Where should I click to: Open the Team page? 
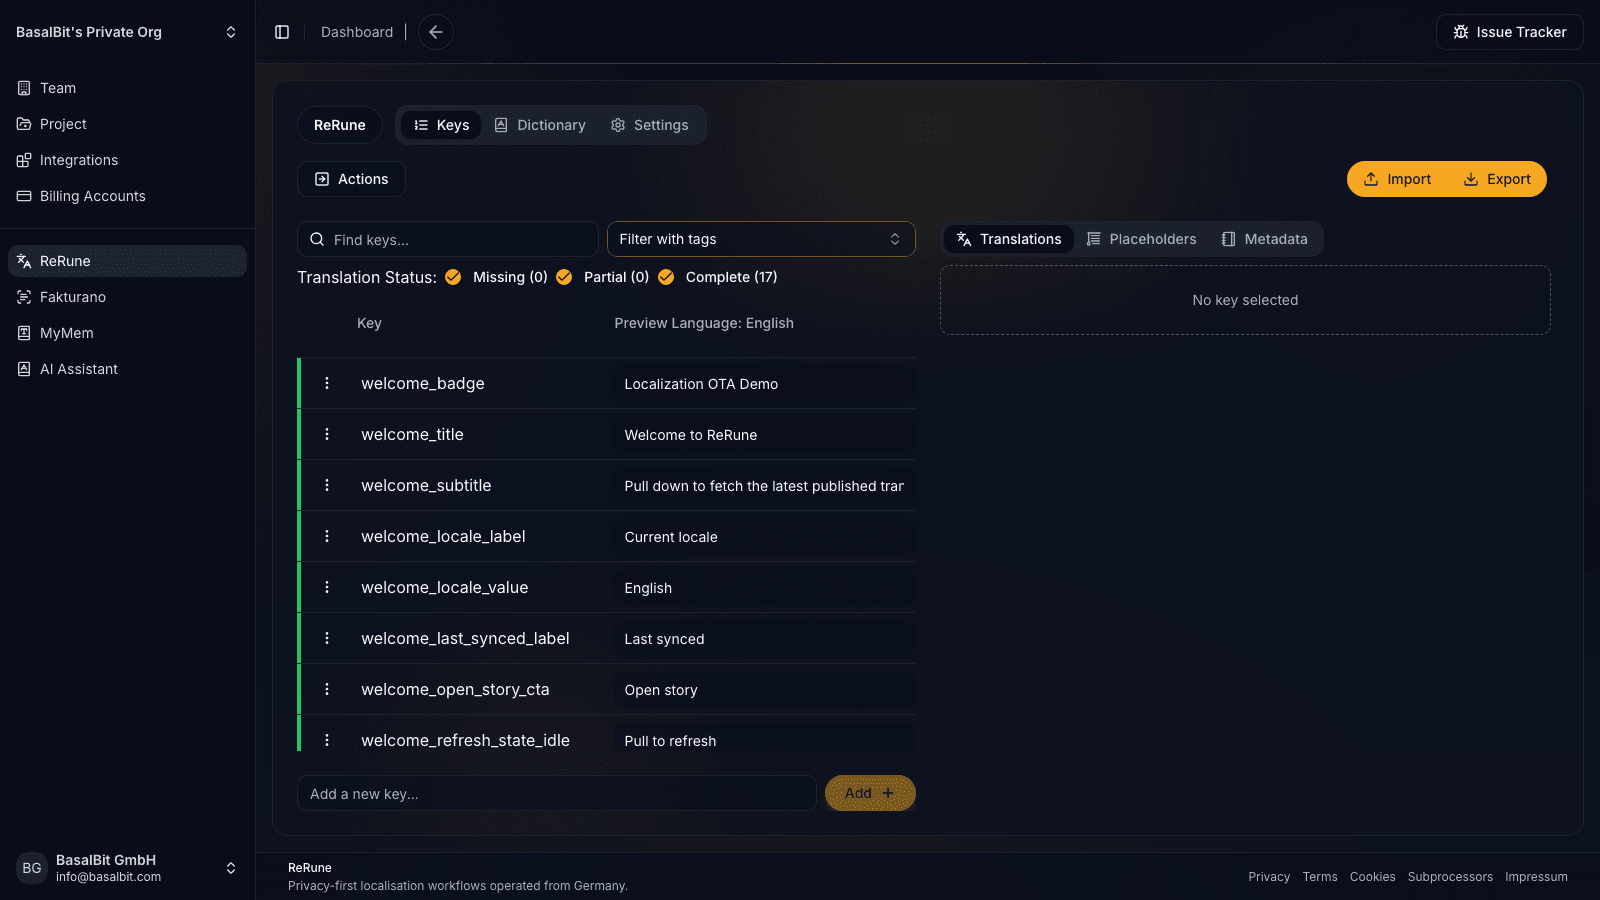coord(127,88)
